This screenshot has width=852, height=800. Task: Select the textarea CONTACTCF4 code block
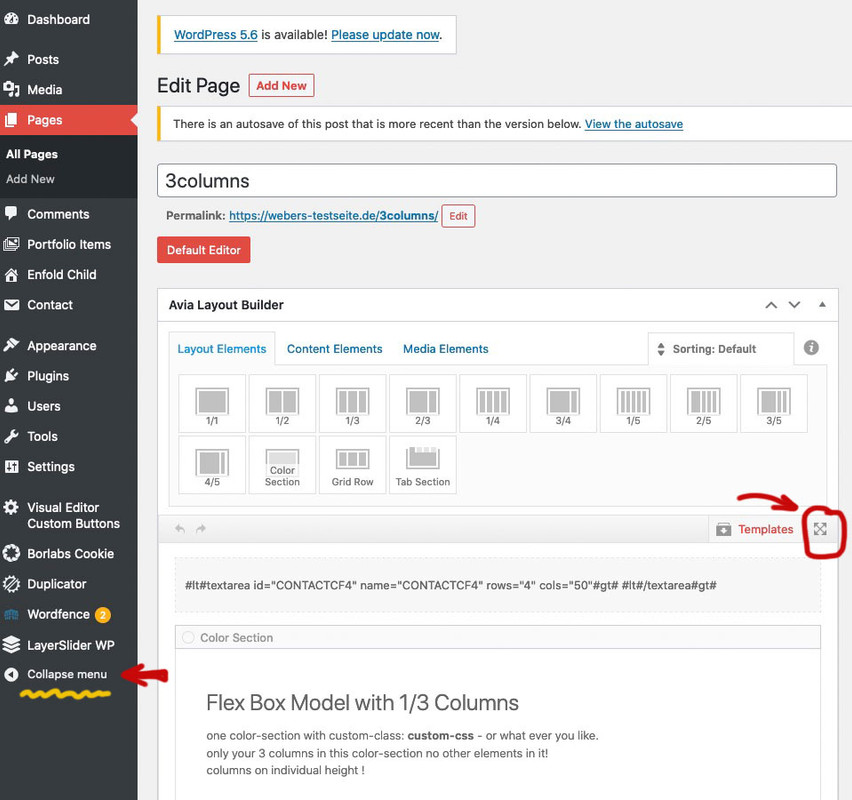coord(497,585)
